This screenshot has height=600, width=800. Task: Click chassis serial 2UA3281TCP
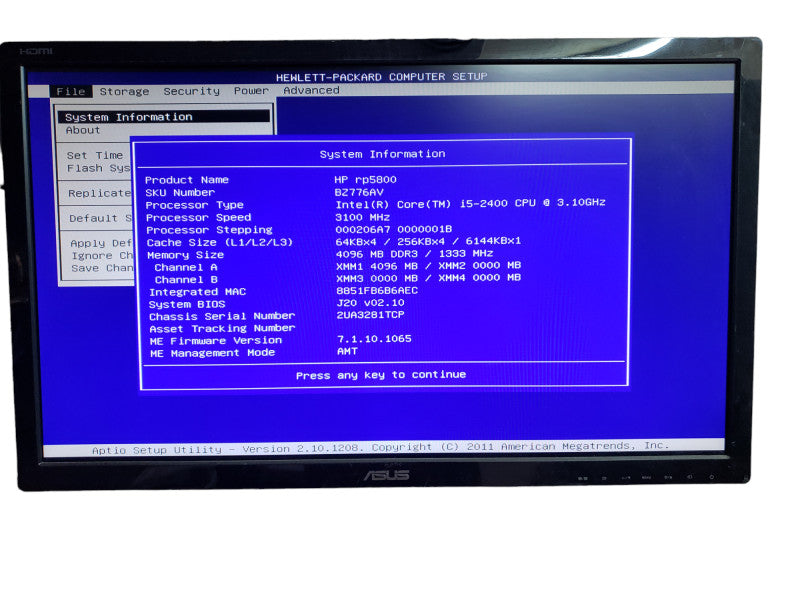(x=370, y=315)
